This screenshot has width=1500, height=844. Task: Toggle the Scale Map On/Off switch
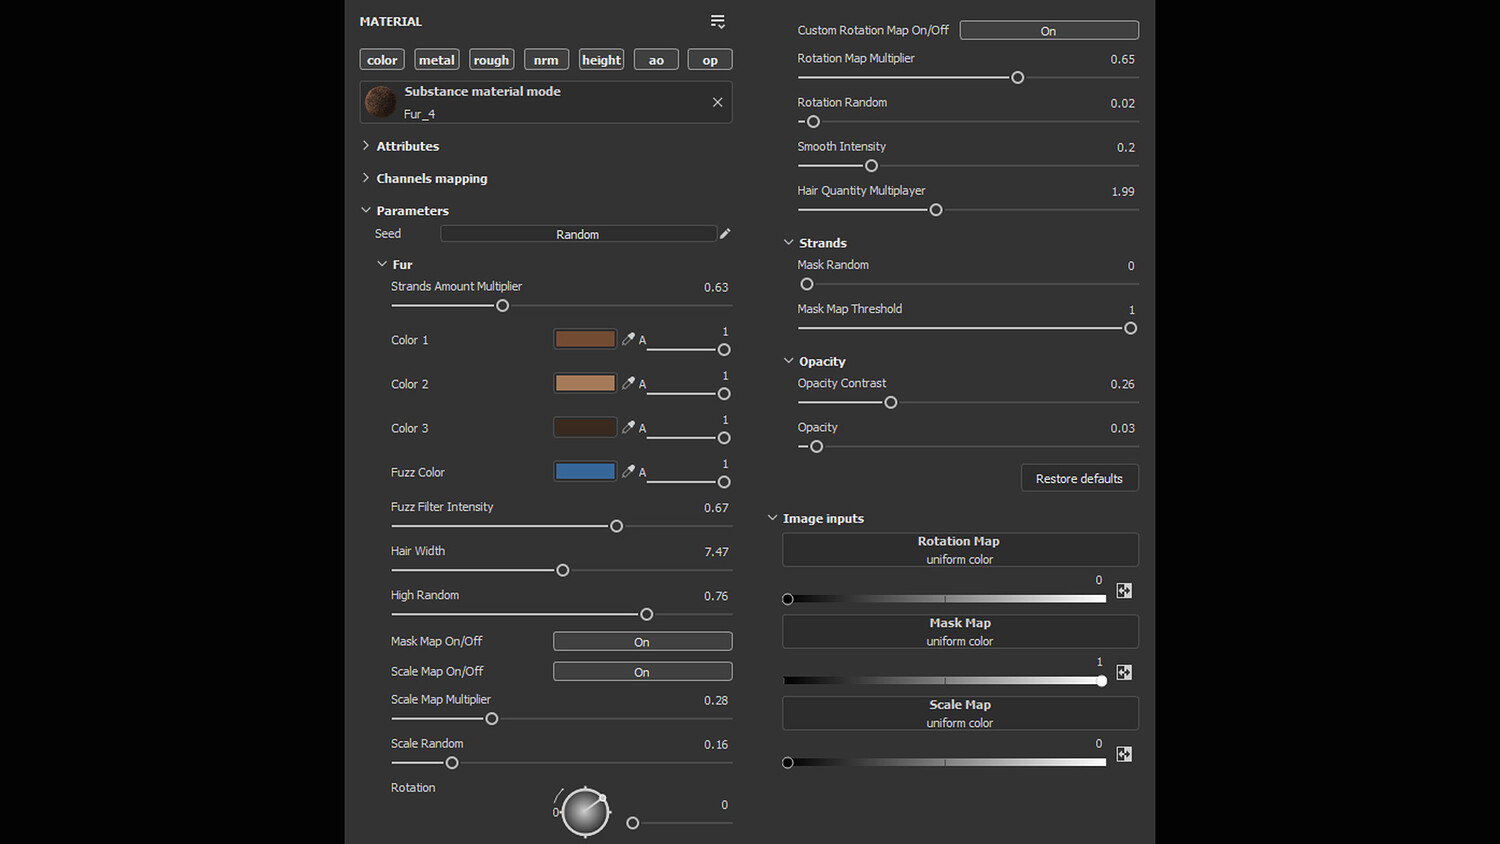(642, 672)
